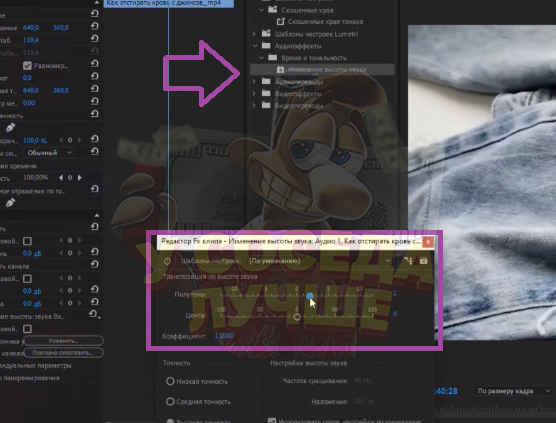Viewport: 556px width, 423px height.
Task: Reset the Rotation 0,0 parameter
Action: [x=94, y=76]
